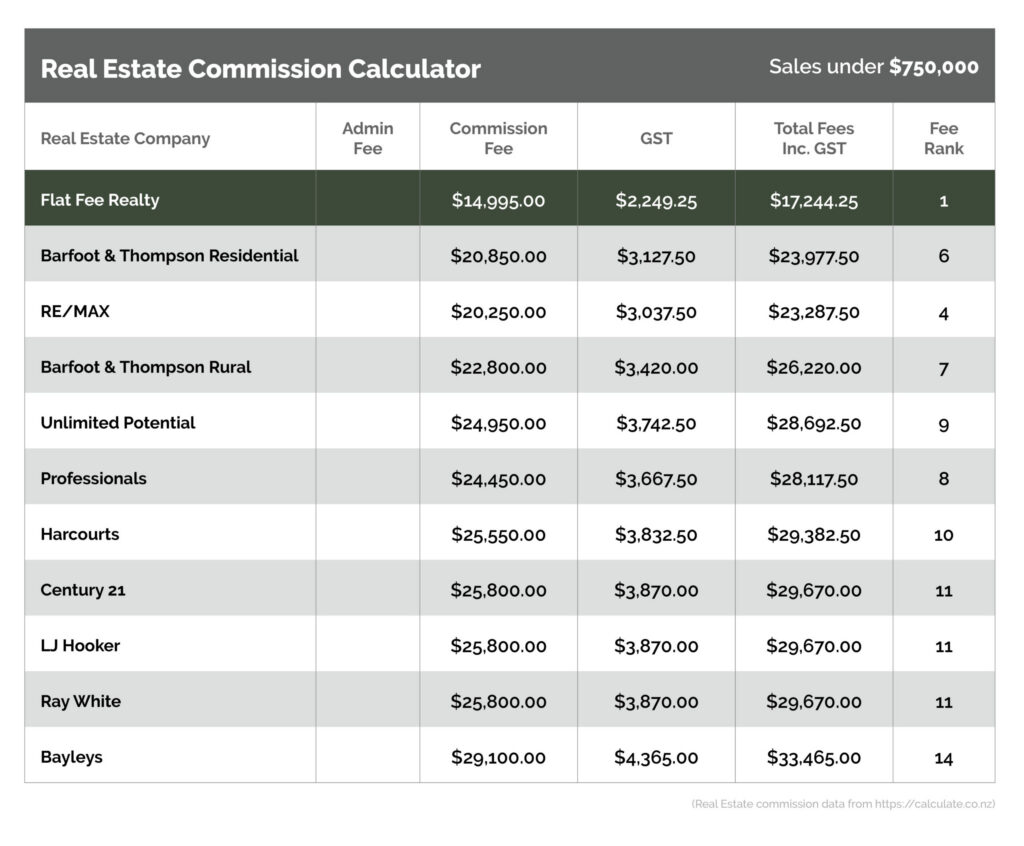Screen dimensions: 1024x846
Task: Click Ray White's empty admin fee cell
Action: point(367,702)
